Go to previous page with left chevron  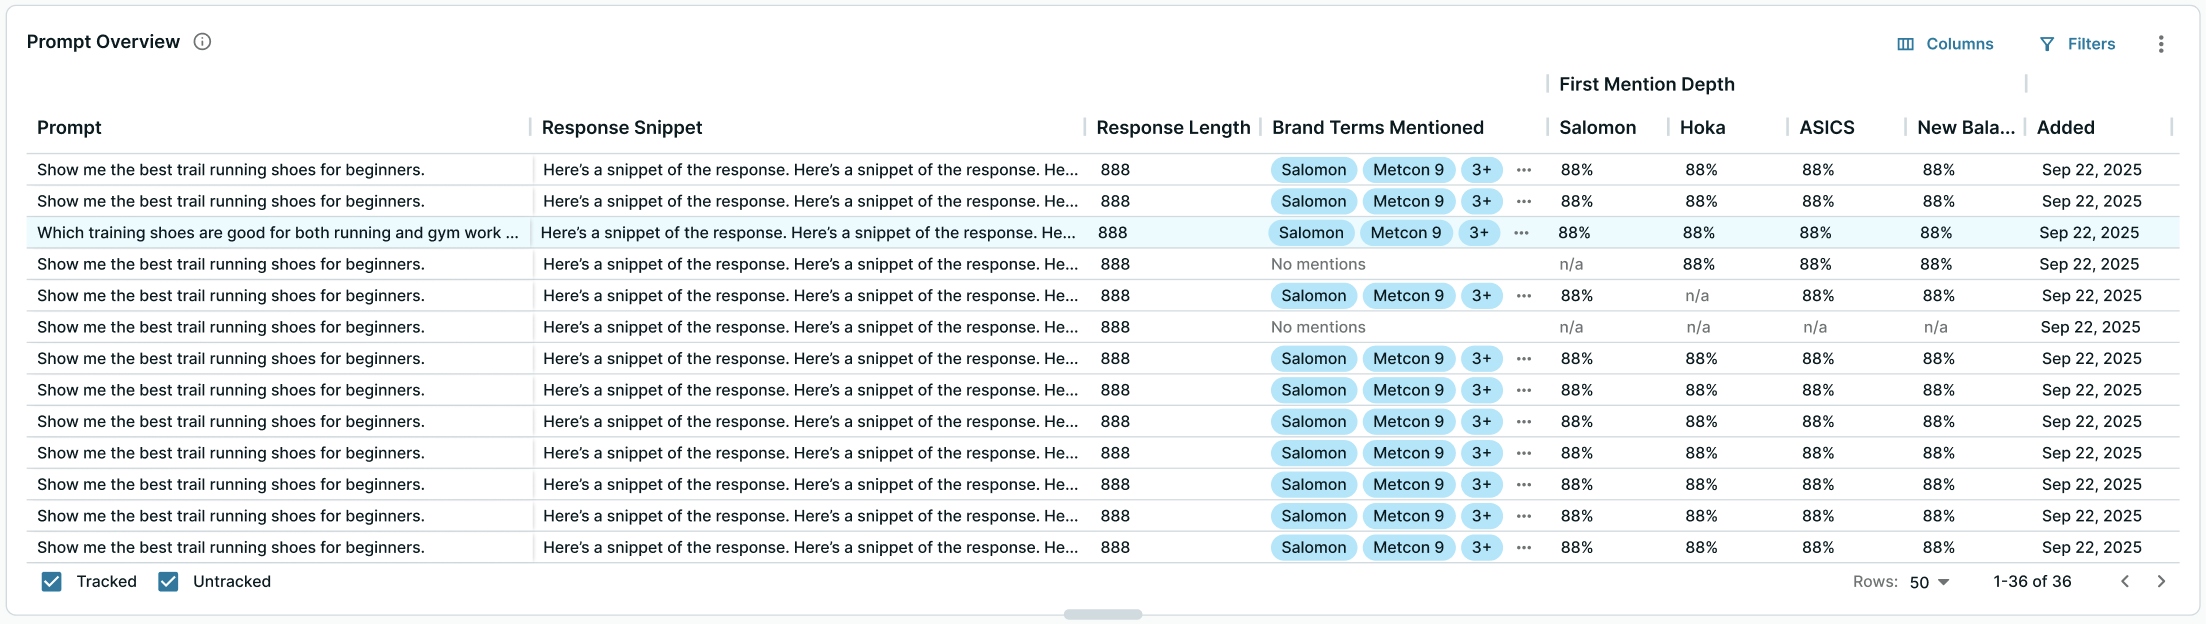click(2125, 582)
